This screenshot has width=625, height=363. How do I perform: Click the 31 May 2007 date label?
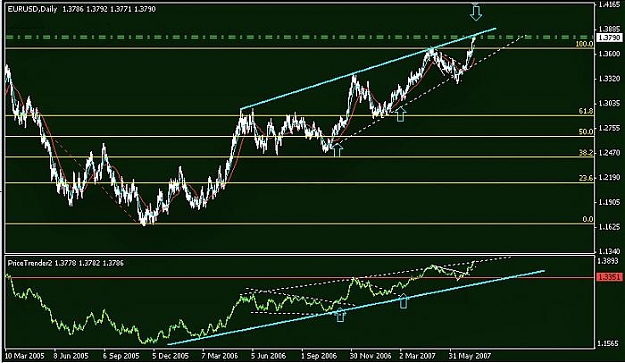(470, 355)
